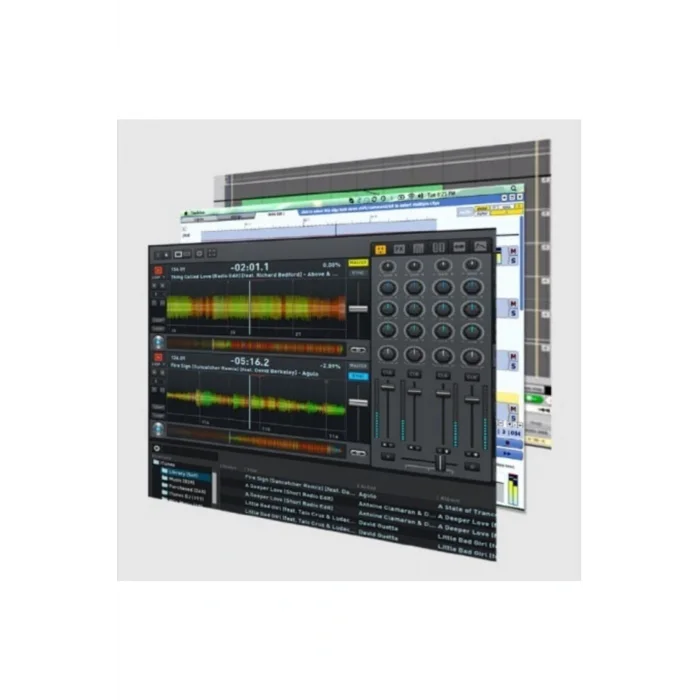700x700 pixels.
Task: Click the fourth channel's low EQ knob
Action: click(x=472, y=332)
